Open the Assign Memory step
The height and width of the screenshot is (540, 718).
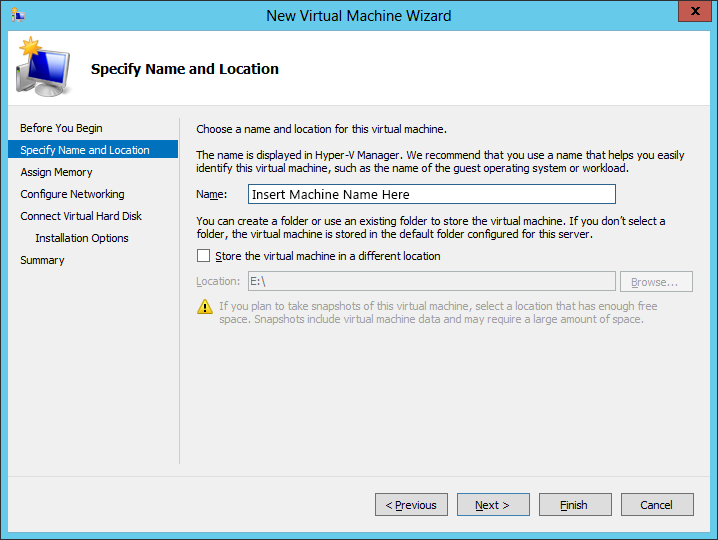(56, 172)
